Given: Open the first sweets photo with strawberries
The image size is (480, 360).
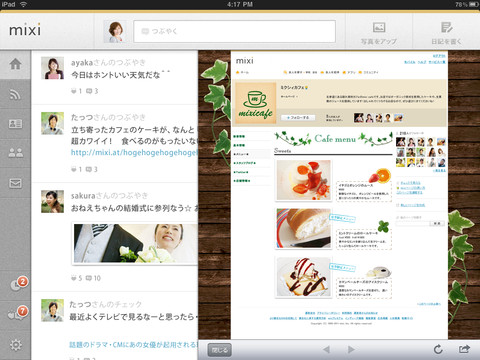Looking at the screenshot, I should click(x=304, y=180).
